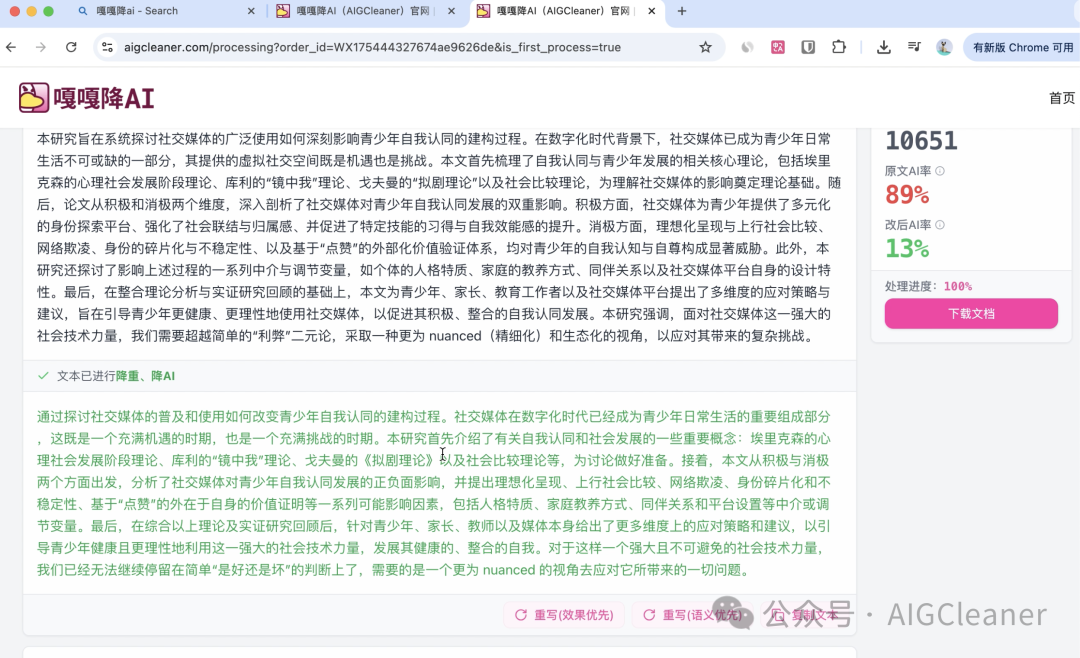Open the downloads icon in browser toolbar
Image resolution: width=1080 pixels, height=658 pixels.
[884, 47]
